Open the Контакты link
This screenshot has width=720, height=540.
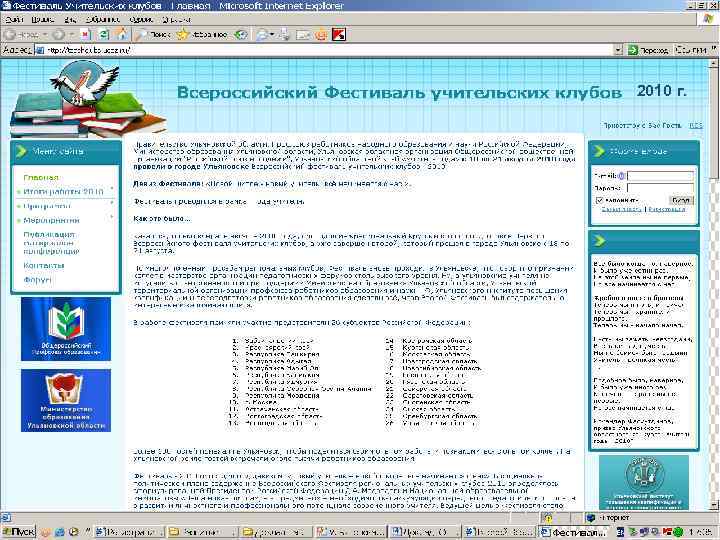coord(44,265)
